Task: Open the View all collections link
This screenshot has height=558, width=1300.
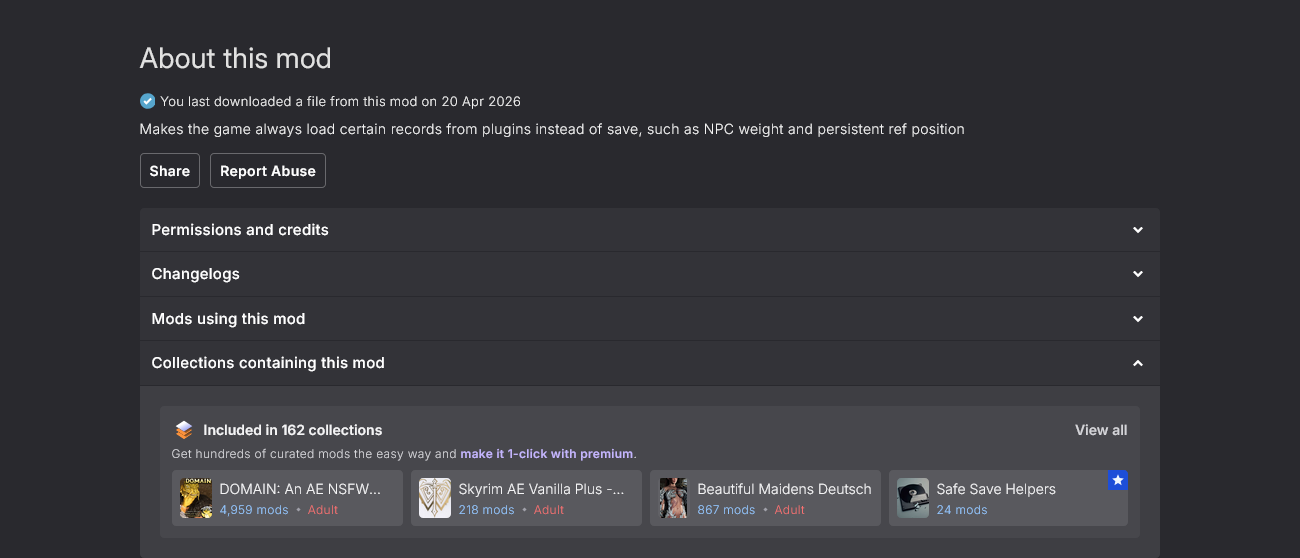Action: (1101, 430)
